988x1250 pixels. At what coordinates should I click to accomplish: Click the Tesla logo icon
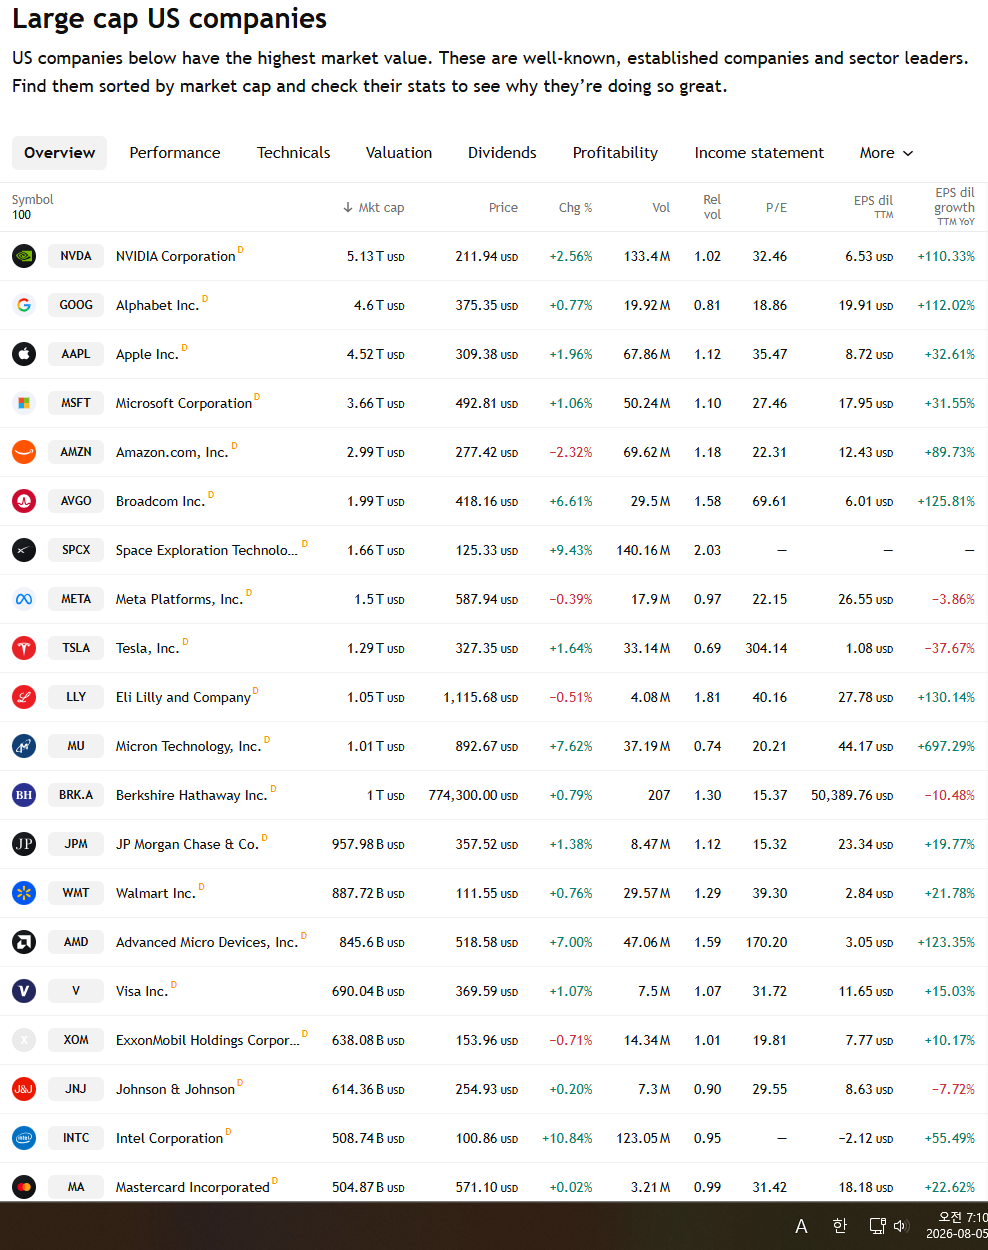pyautogui.click(x=24, y=648)
